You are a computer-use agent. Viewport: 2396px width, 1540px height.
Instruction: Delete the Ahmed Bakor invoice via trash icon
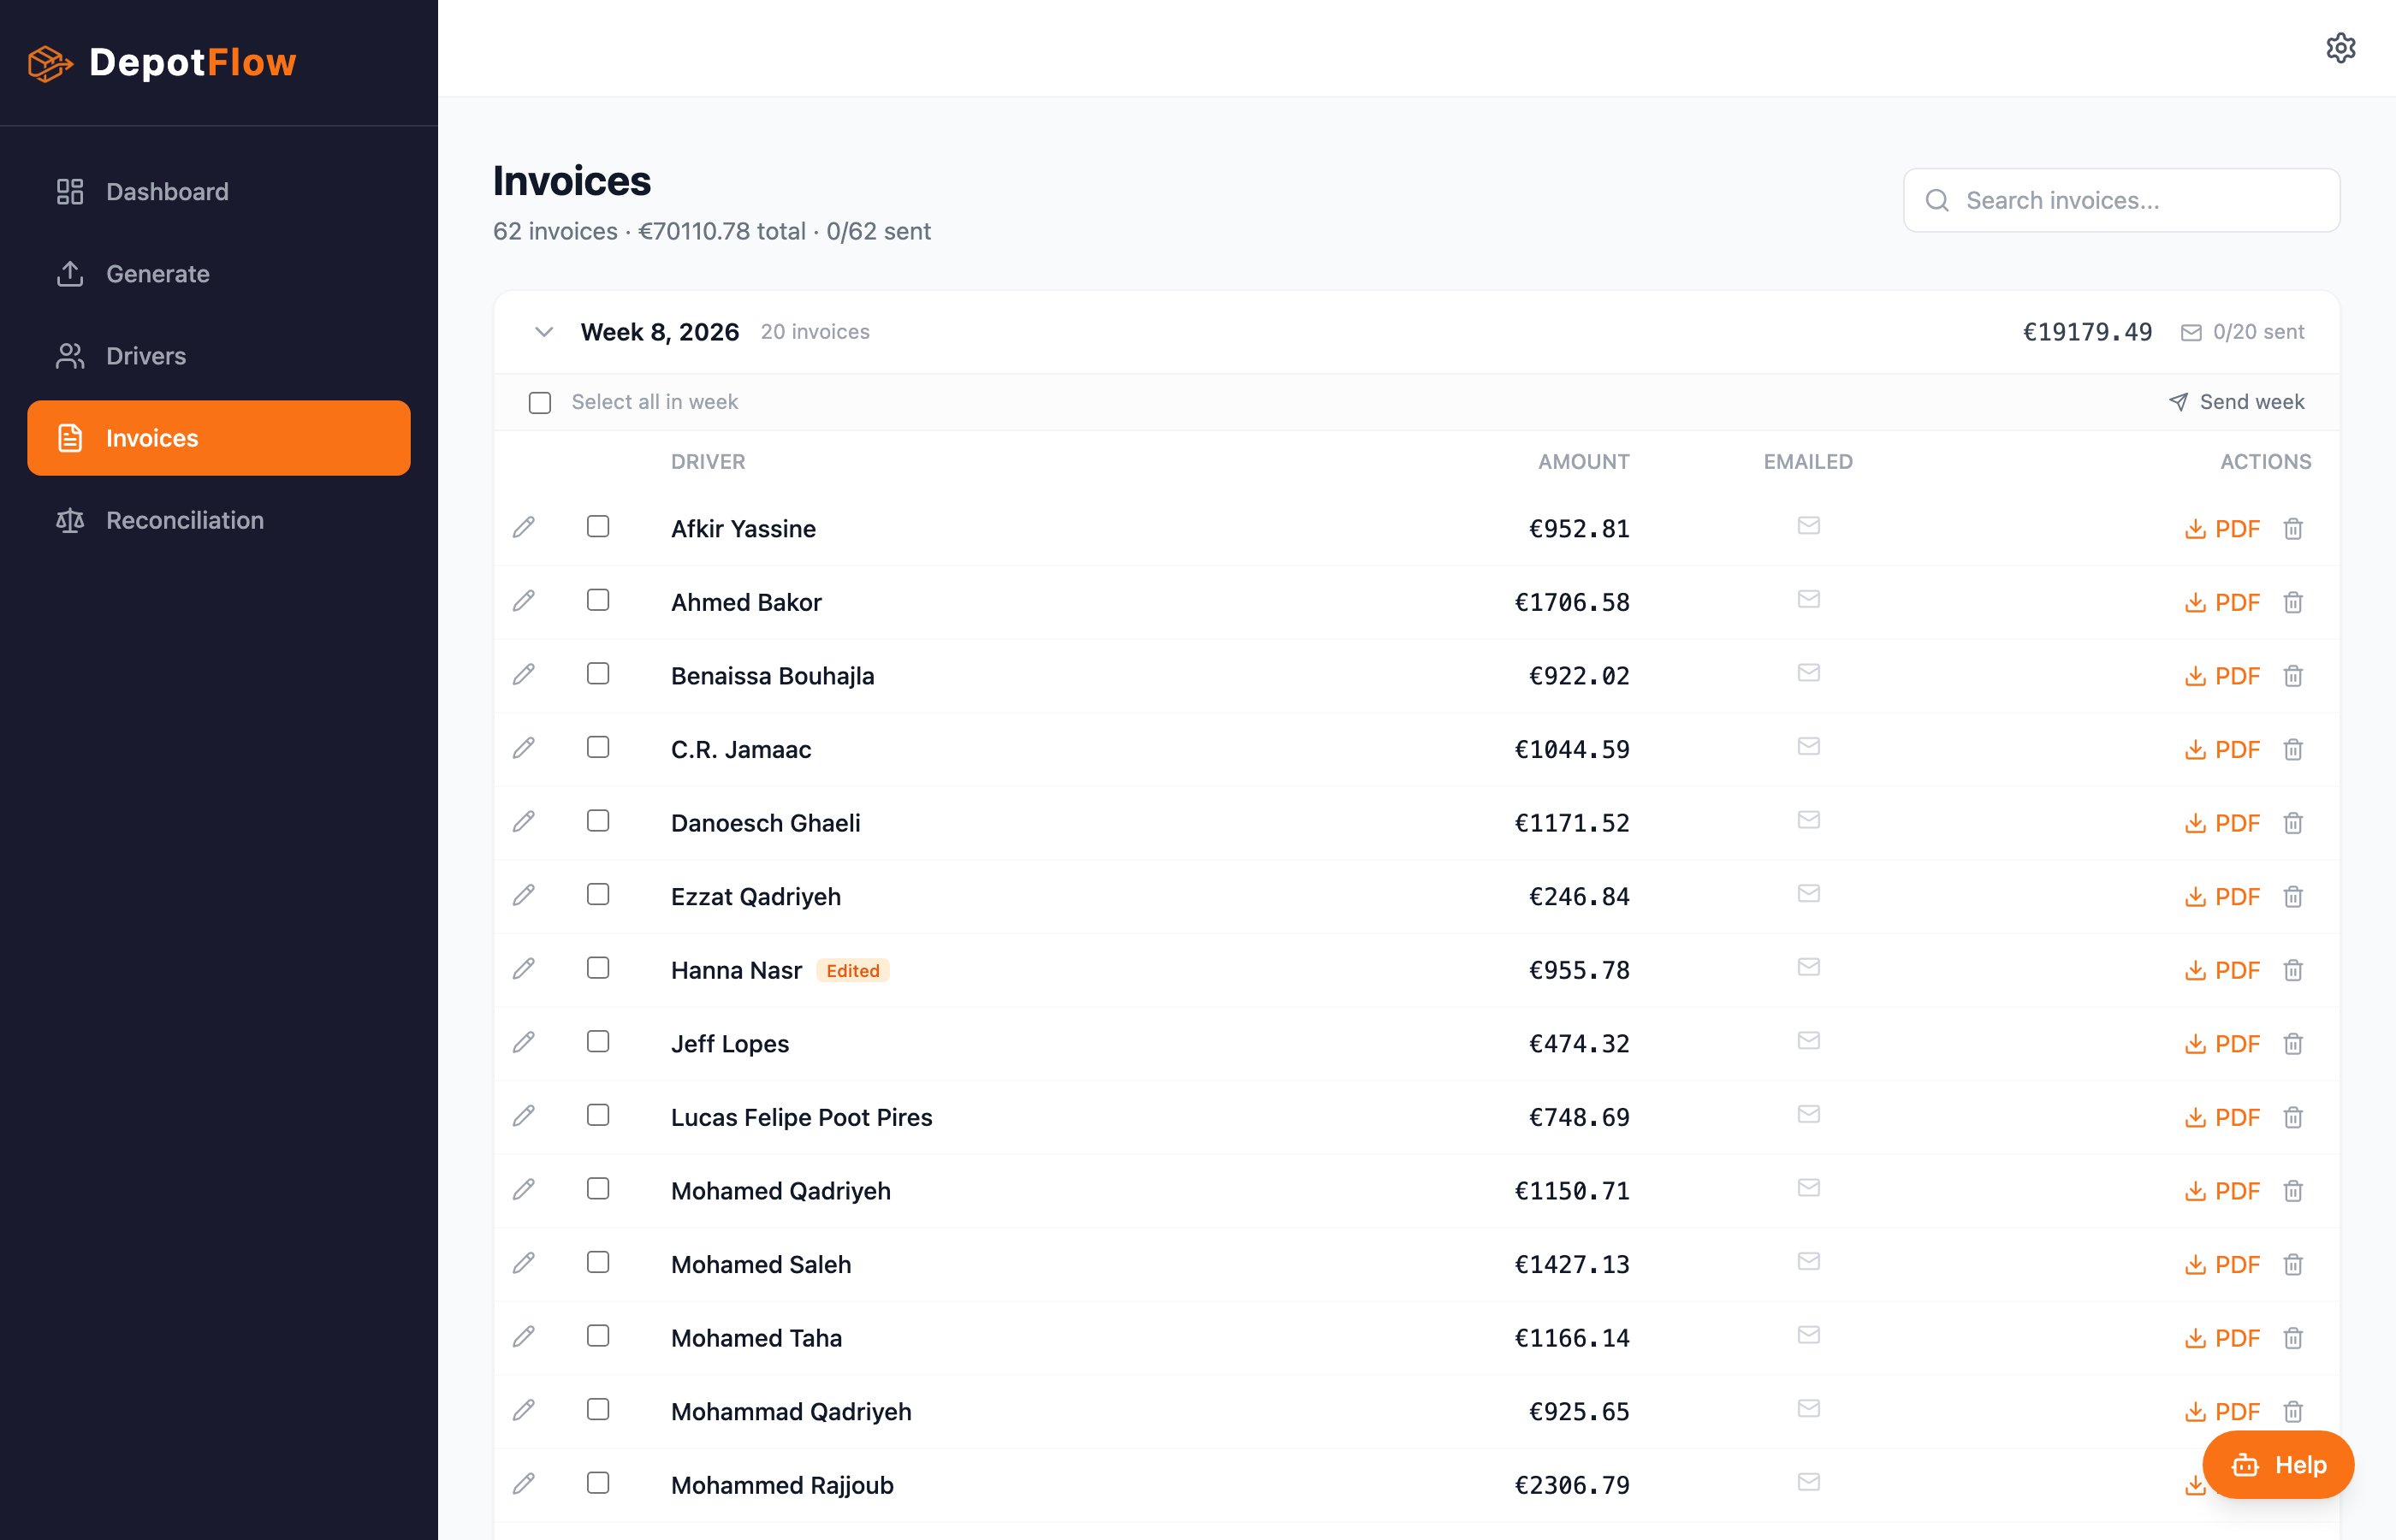point(2293,602)
